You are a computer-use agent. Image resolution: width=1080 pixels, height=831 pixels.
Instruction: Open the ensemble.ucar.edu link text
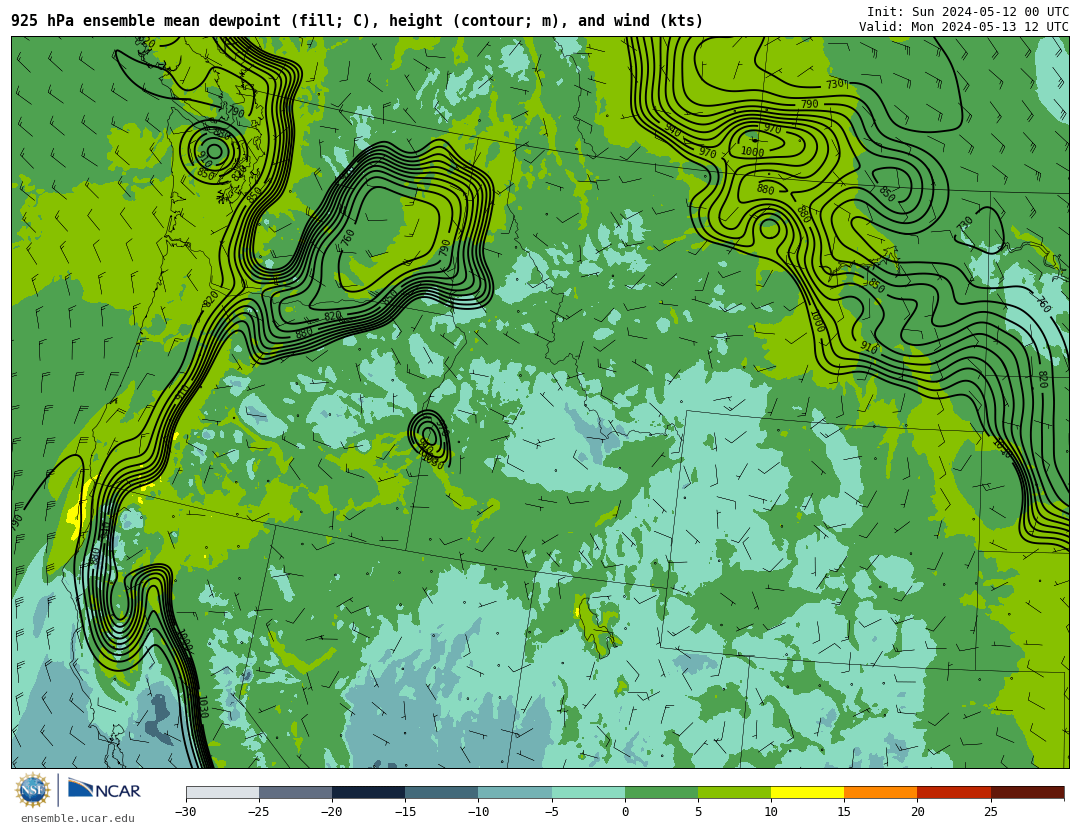[x=78, y=819]
